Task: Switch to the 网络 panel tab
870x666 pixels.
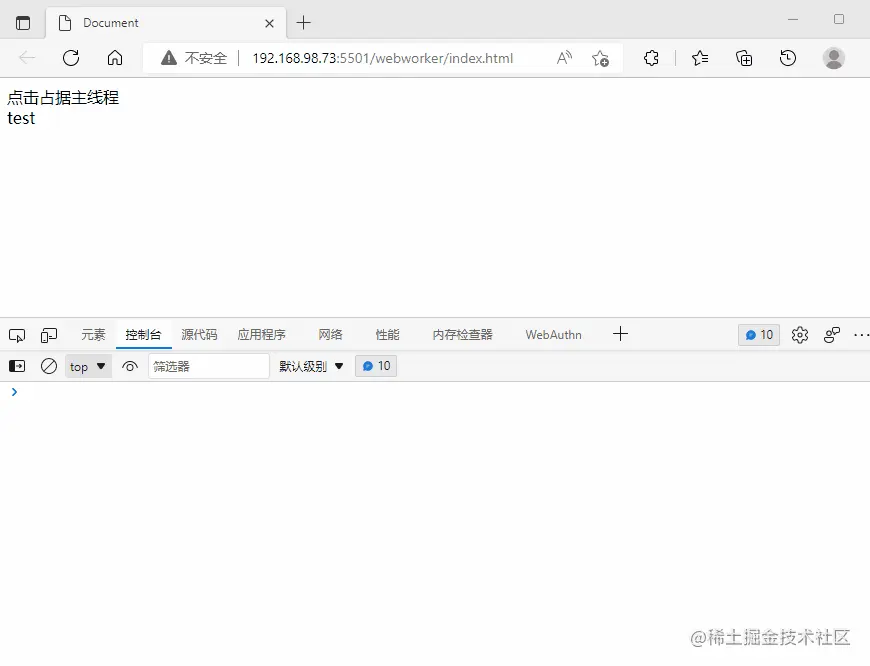Action: coord(330,334)
